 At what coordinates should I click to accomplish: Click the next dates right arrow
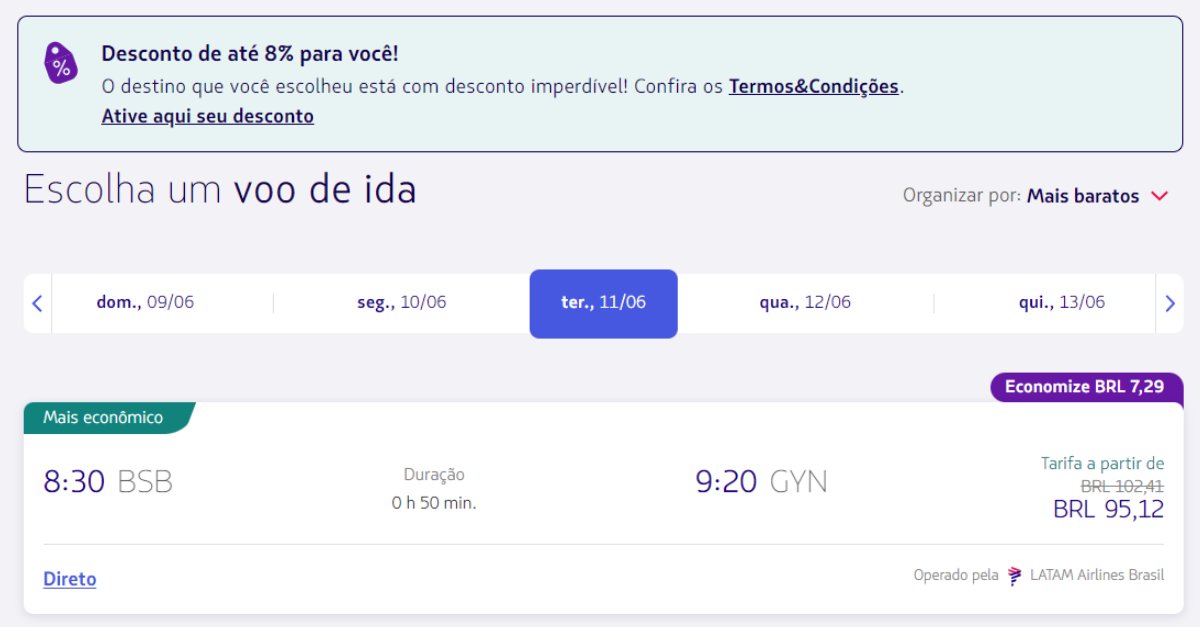[x=1170, y=303]
